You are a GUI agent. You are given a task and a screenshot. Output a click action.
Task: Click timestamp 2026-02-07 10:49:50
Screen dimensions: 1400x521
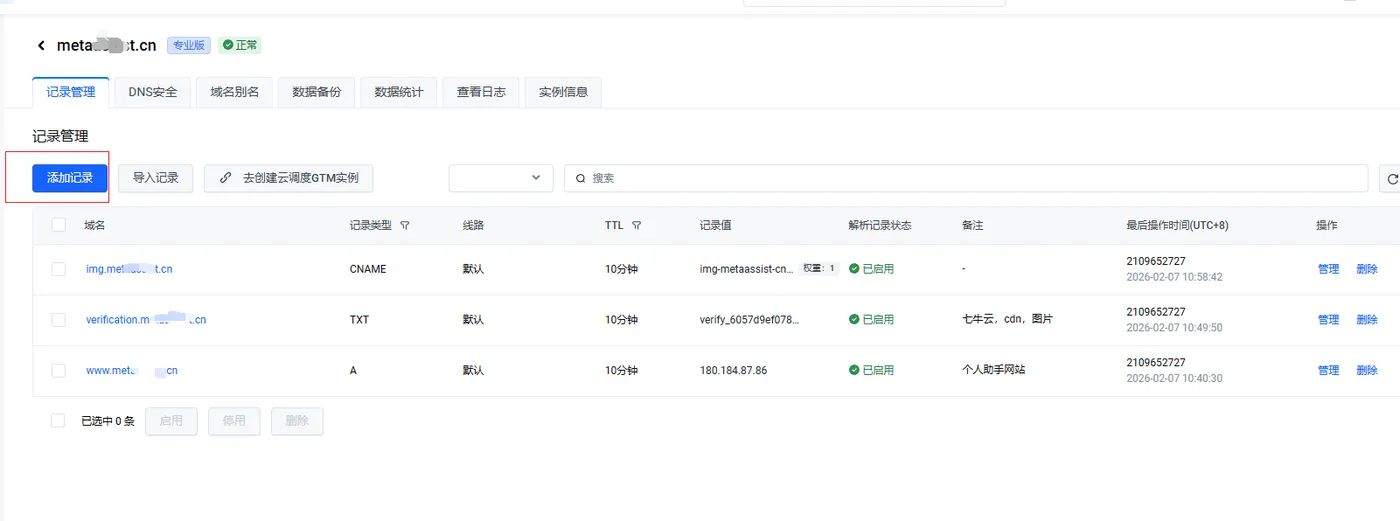point(1174,328)
